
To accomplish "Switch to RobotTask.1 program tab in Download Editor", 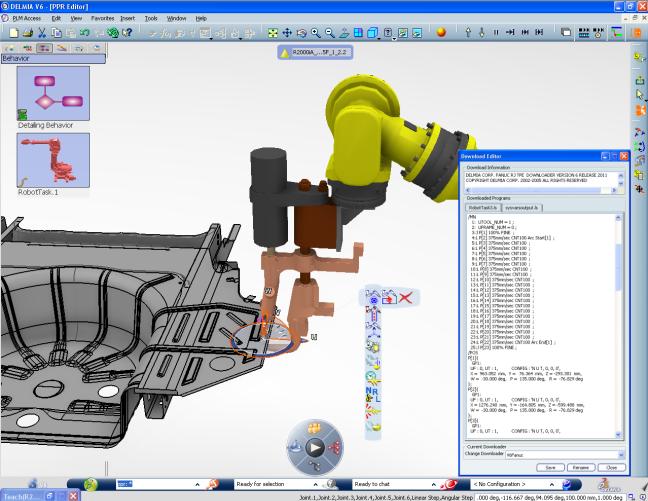I will coord(483,208).
